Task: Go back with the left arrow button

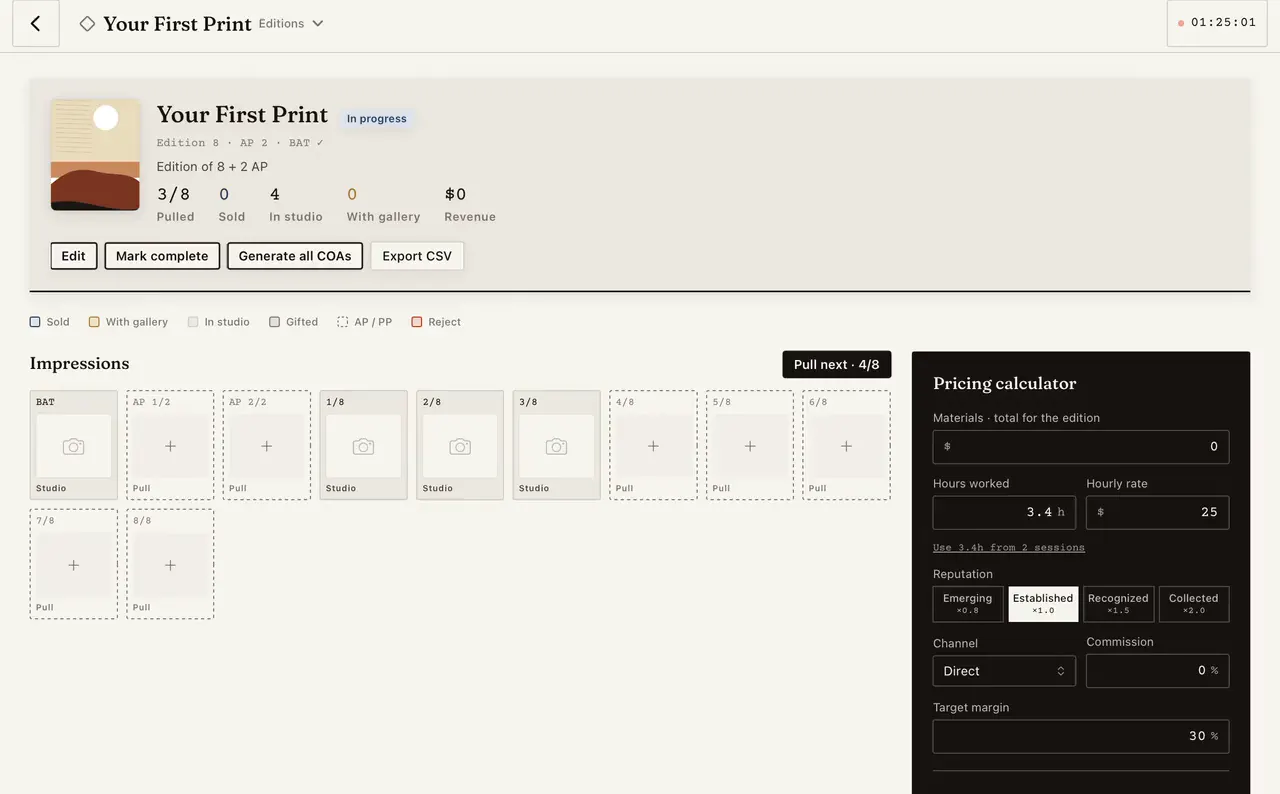Action: pos(36,23)
